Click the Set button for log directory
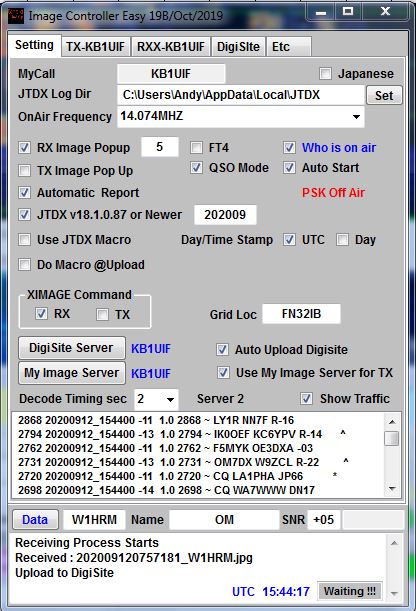The height and width of the screenshot is (611, 416). (x=384, y=95)
